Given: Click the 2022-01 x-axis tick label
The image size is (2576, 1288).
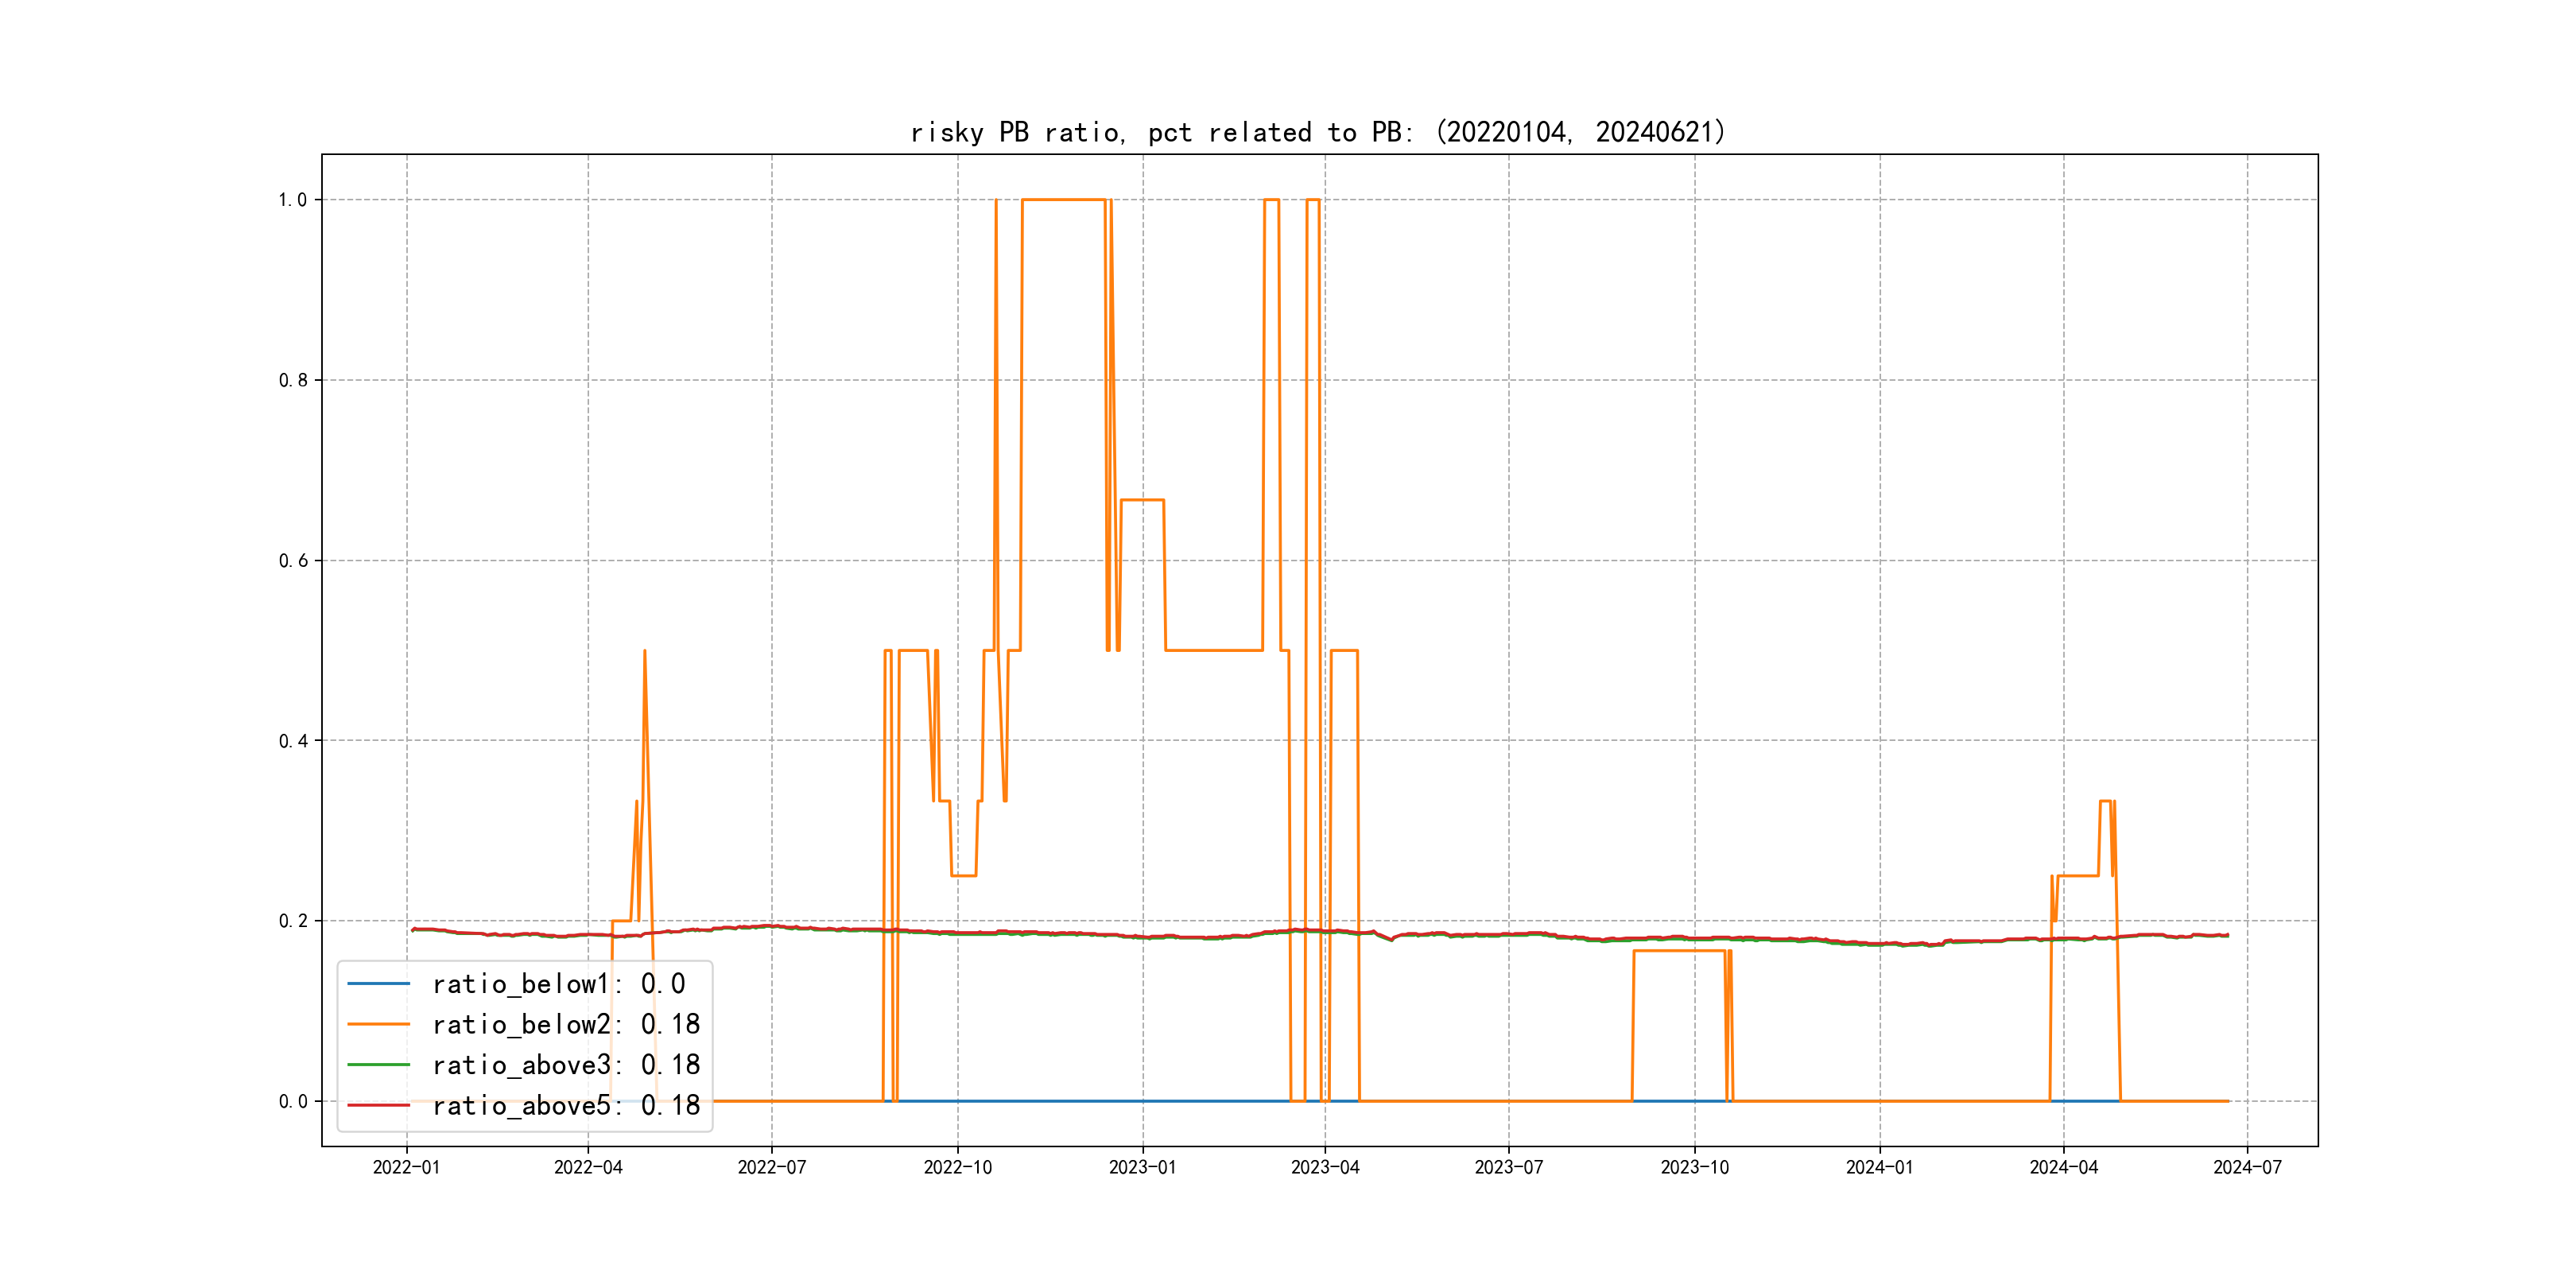Looking at the screenshot, I should tap(406, 1167).
